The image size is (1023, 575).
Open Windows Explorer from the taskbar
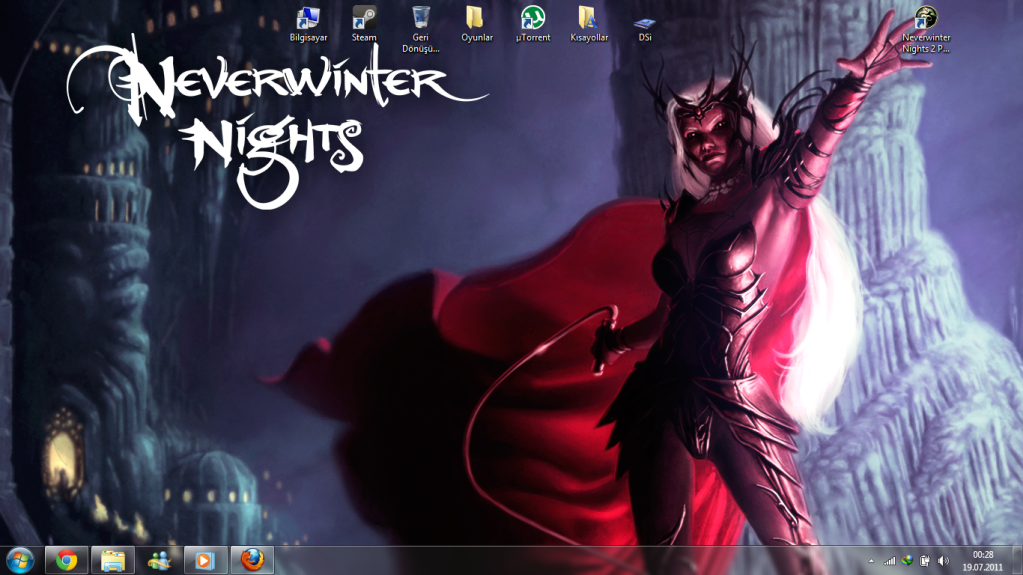[113, 560]
